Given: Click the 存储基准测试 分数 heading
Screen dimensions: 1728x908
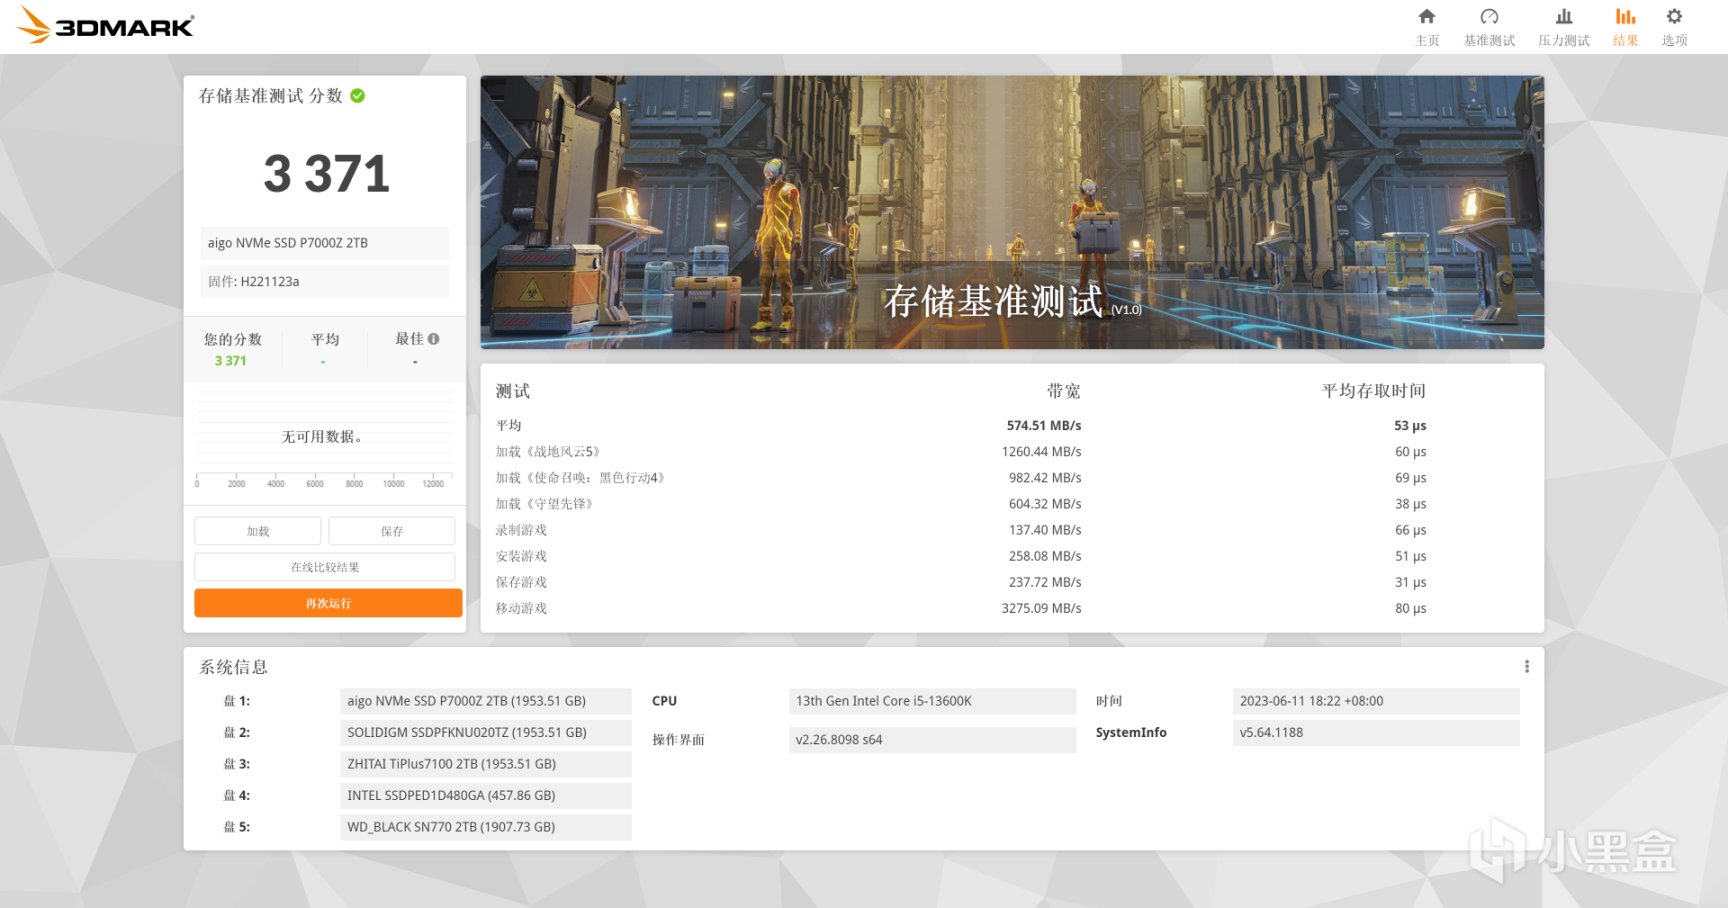Looking at the screenshot, I should pos(270,96).
